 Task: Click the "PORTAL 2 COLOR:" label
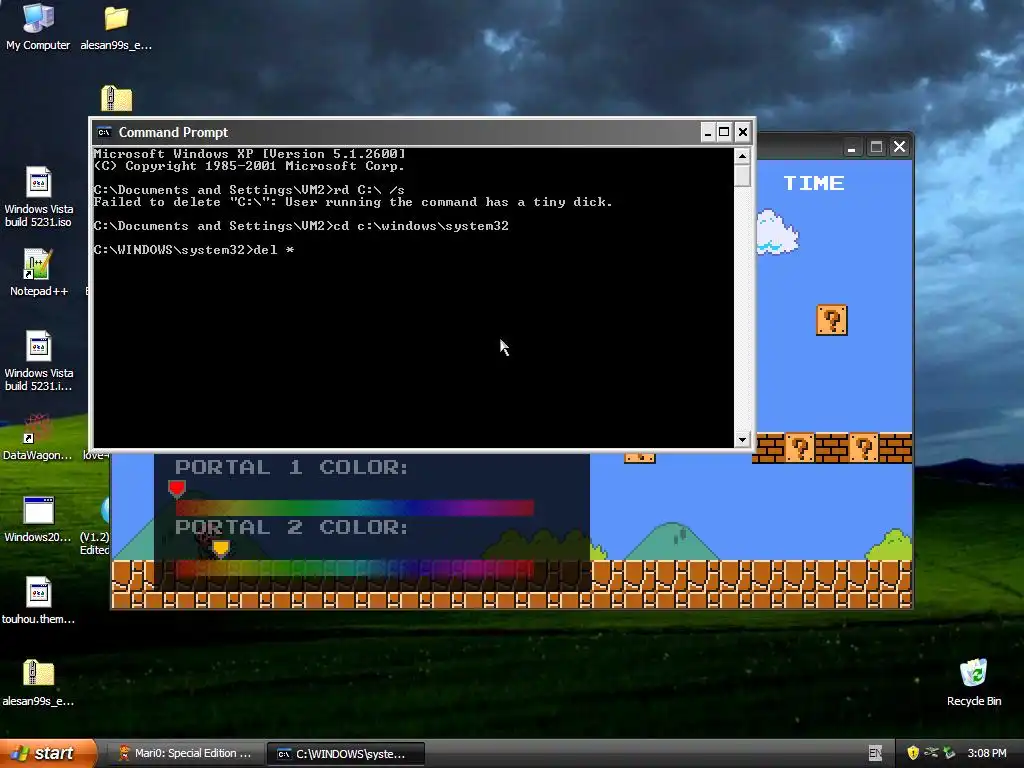click(291, 527)
